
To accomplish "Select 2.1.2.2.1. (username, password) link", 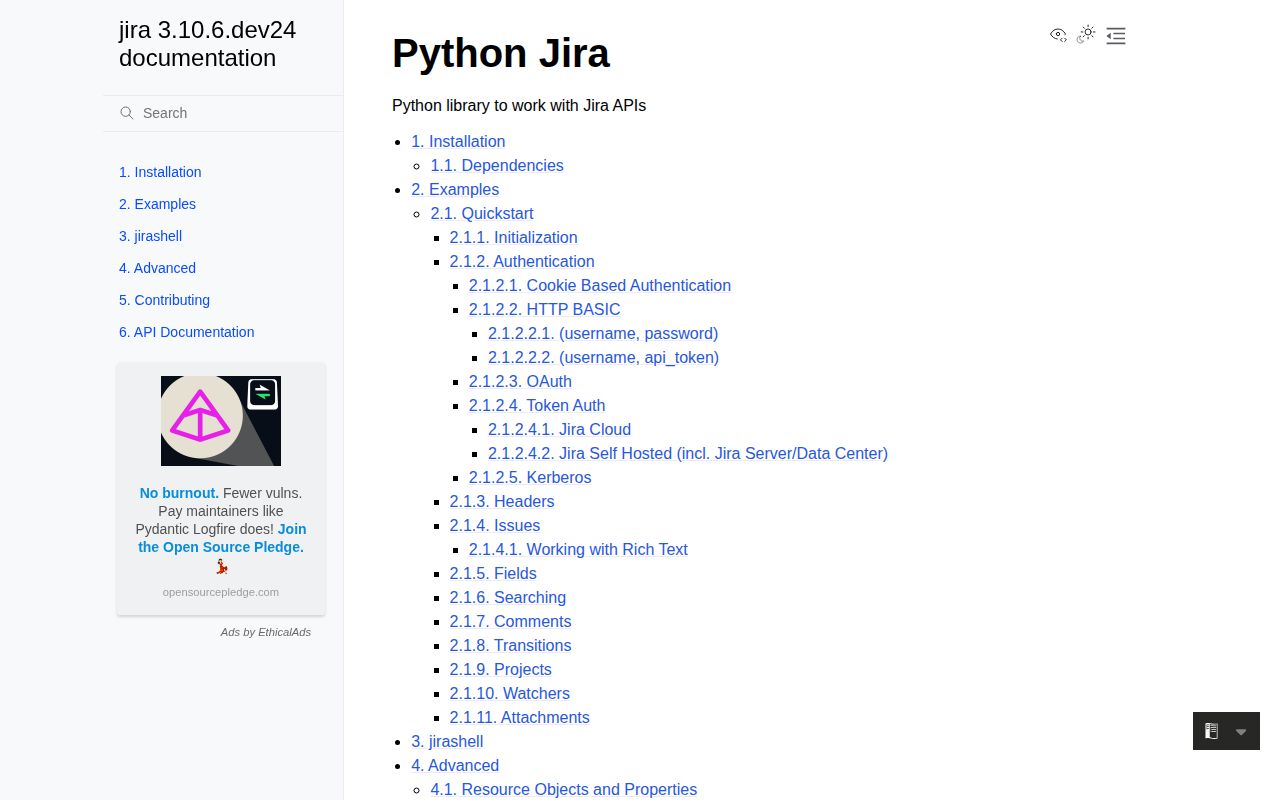I will pyautogui.click(x=603, y=333).
